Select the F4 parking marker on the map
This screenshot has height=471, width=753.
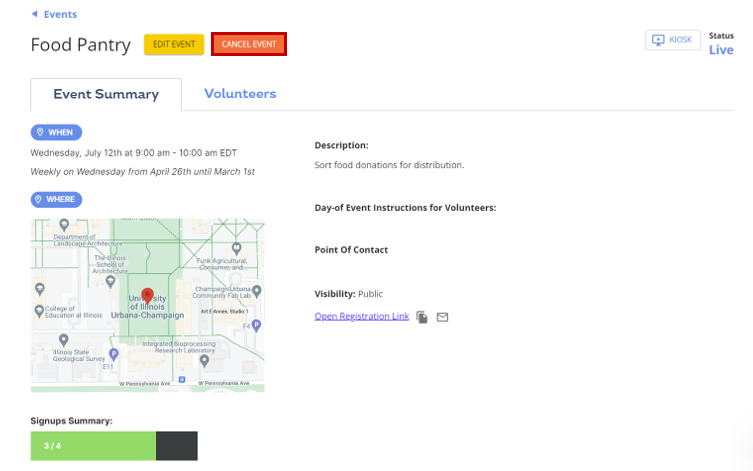point(257,325)
